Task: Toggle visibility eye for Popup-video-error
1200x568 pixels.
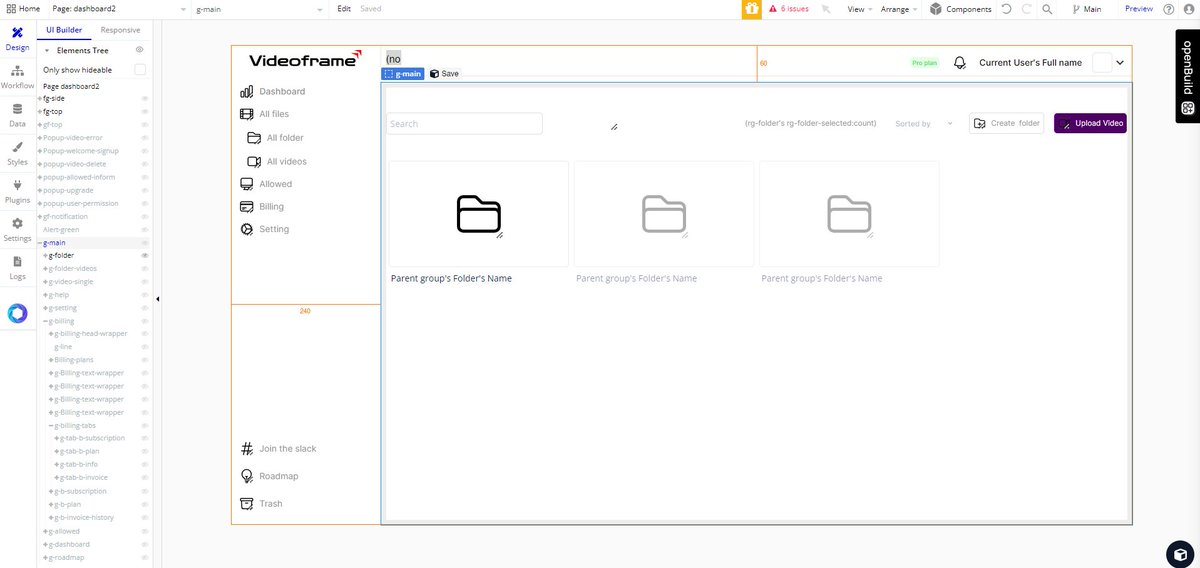Action: 145,138
